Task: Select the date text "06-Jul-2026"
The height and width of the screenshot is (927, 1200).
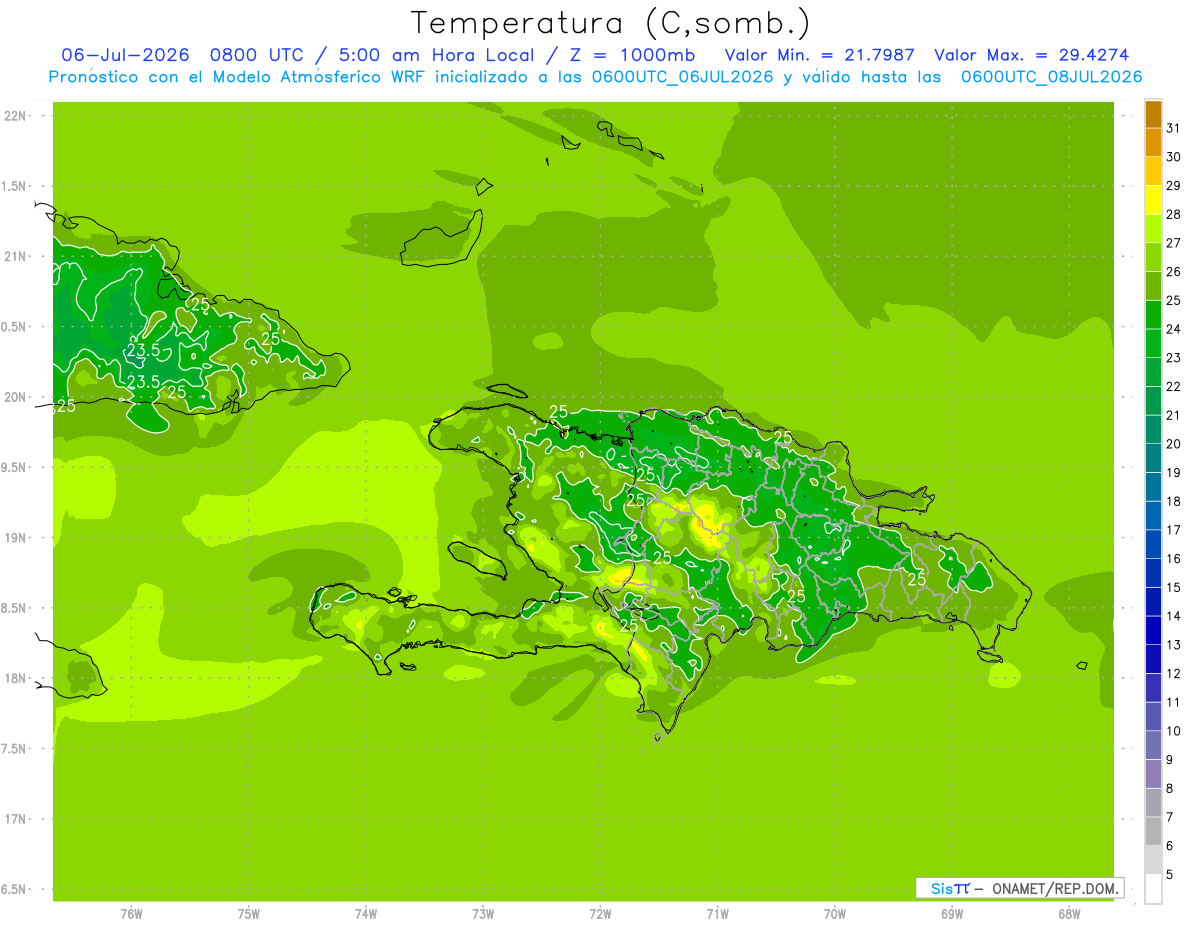Action: pyautogui.click(x=125, y=55)
